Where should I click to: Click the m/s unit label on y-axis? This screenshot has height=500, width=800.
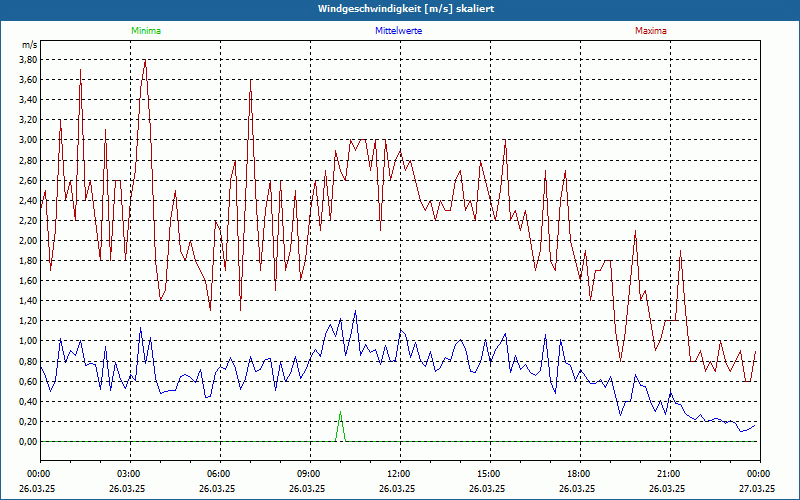(x=30, y=45)
